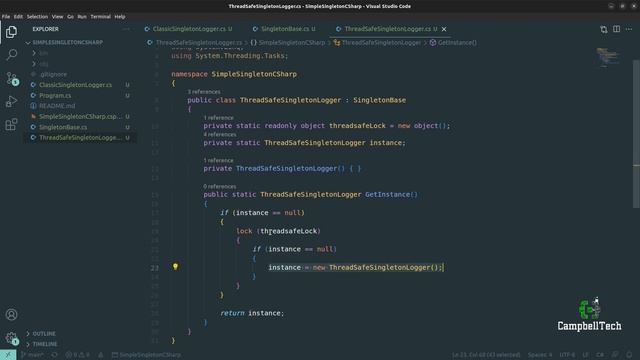Open the View menu
Viewport: 640px width, 360px height.
coord(58,17)
